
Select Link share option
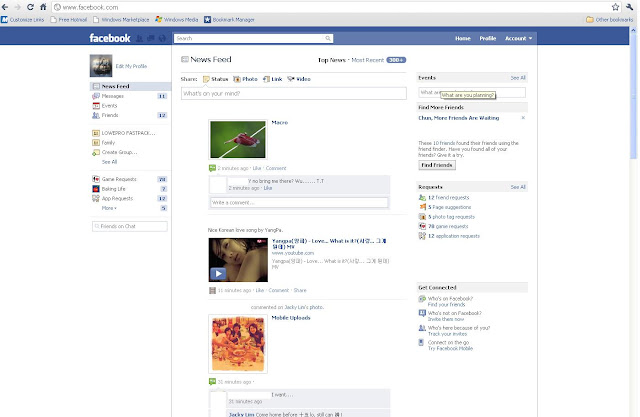[273, 79]
